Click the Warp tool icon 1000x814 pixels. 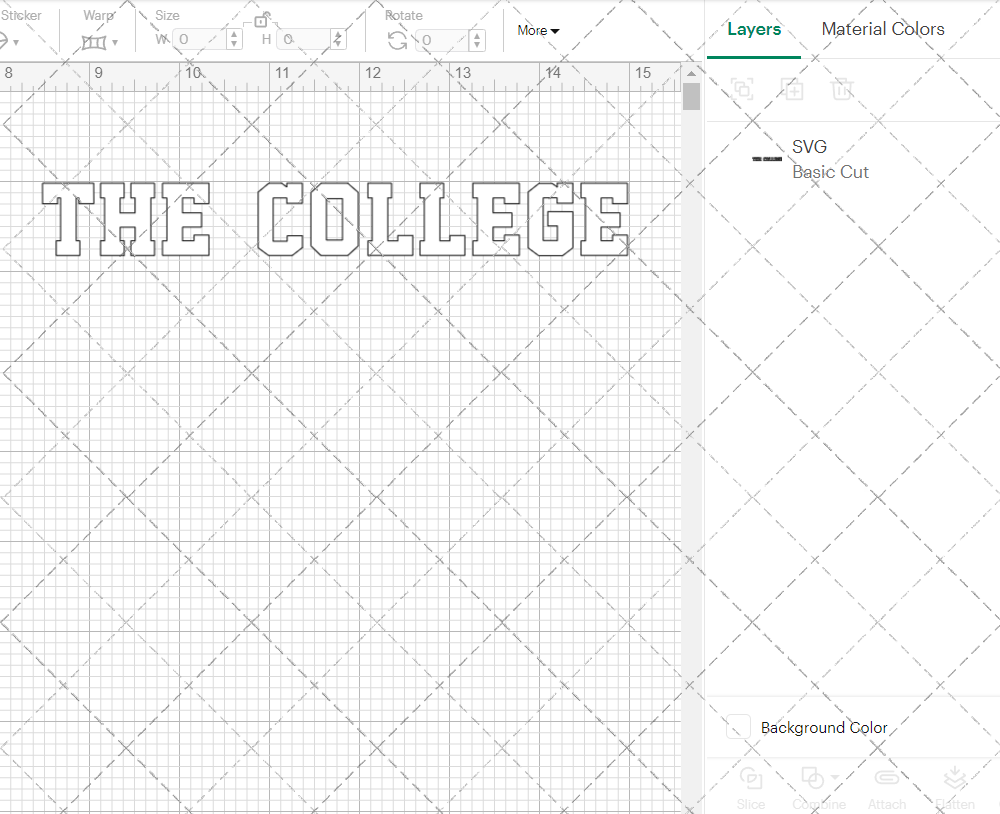pos(94,43)
